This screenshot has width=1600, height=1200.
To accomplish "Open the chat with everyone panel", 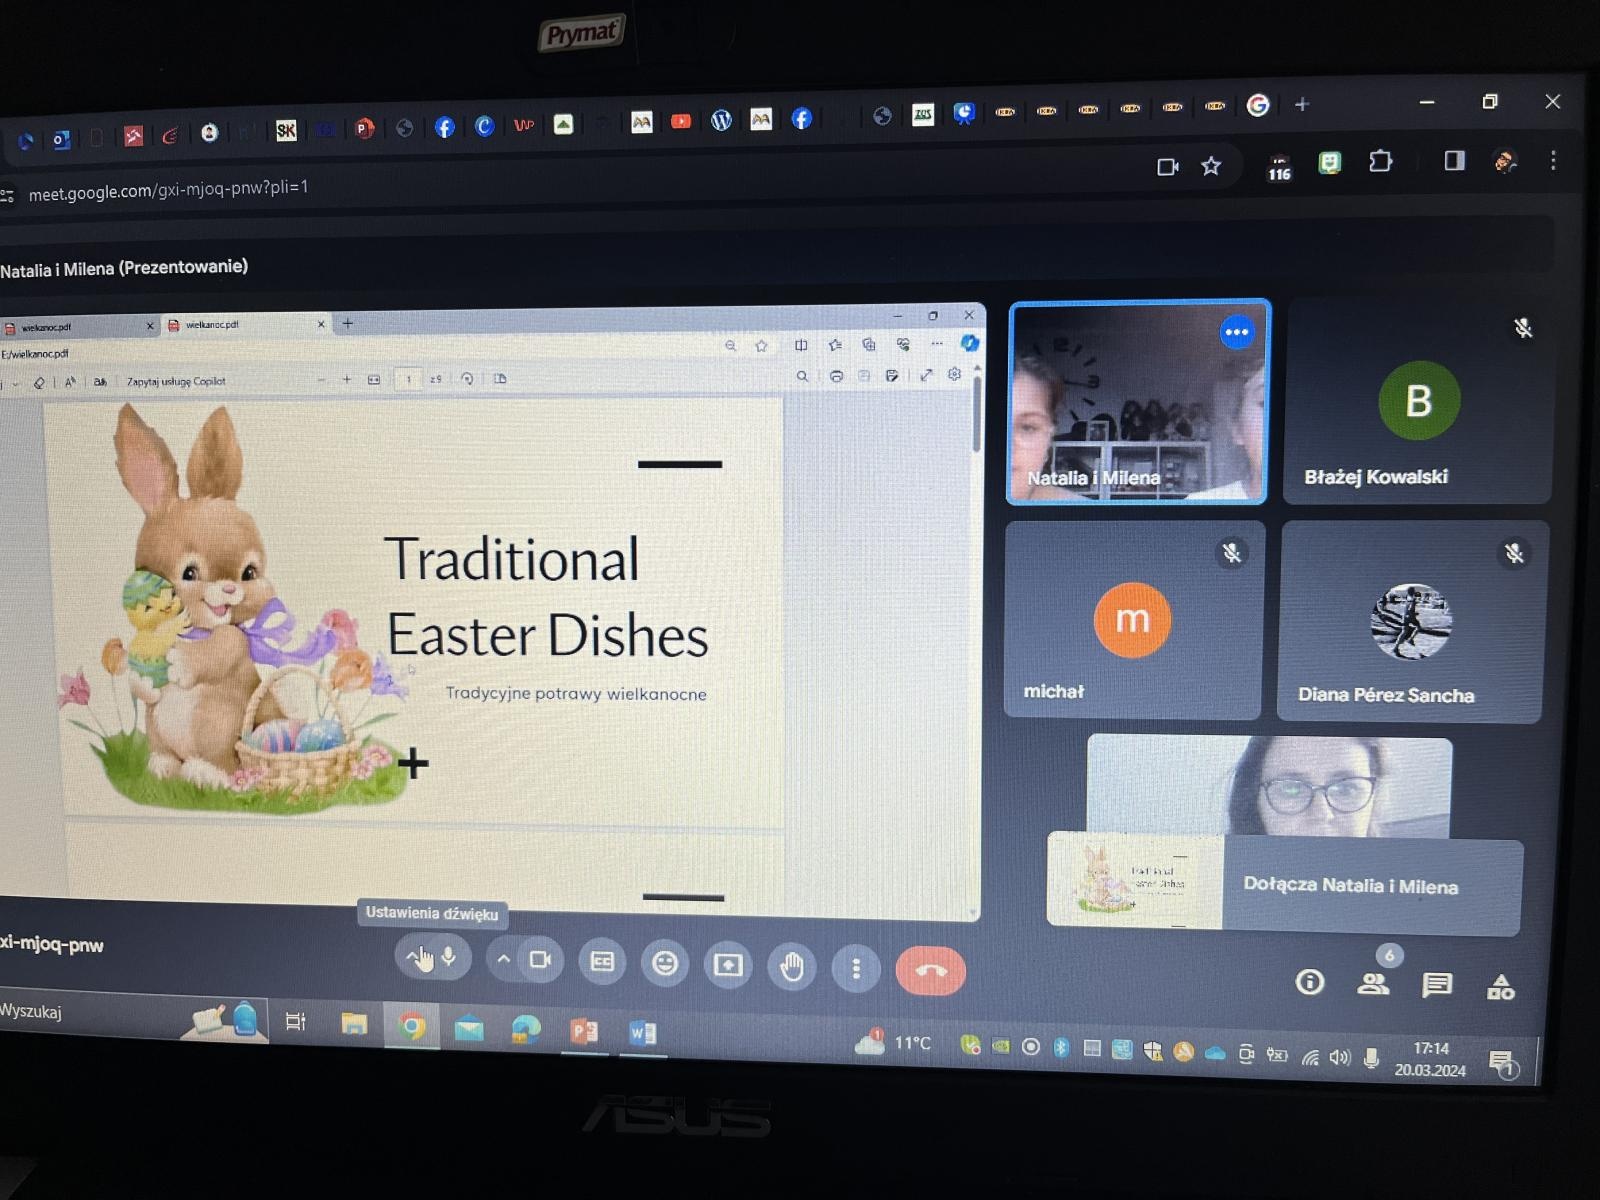I will [1437, 985].
